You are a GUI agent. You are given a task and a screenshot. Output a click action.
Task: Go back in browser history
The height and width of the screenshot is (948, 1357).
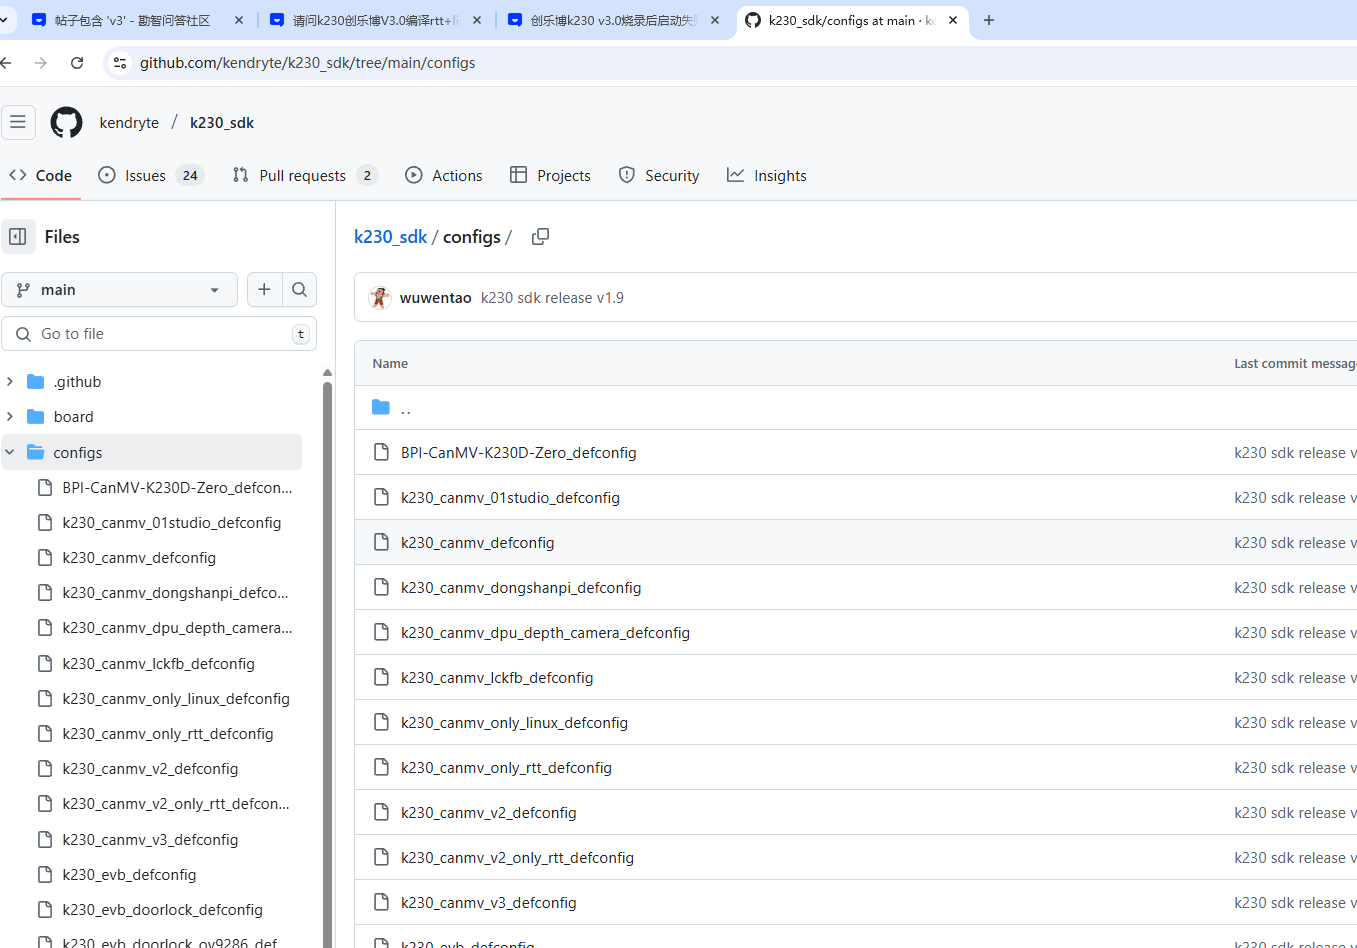pyautogui.click(x=6, y=62)
